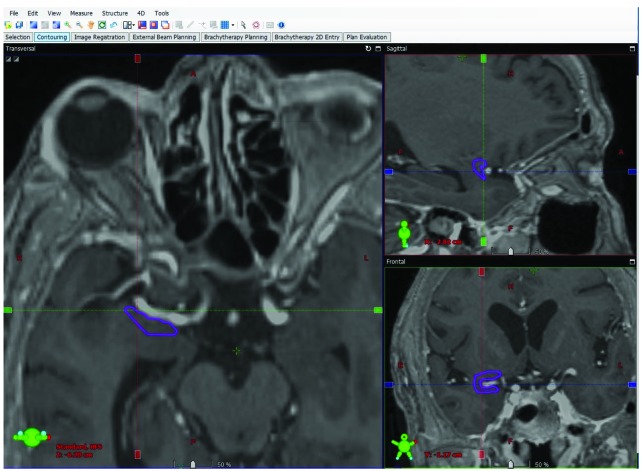Click the pink gear settings icon

(256, 25)
